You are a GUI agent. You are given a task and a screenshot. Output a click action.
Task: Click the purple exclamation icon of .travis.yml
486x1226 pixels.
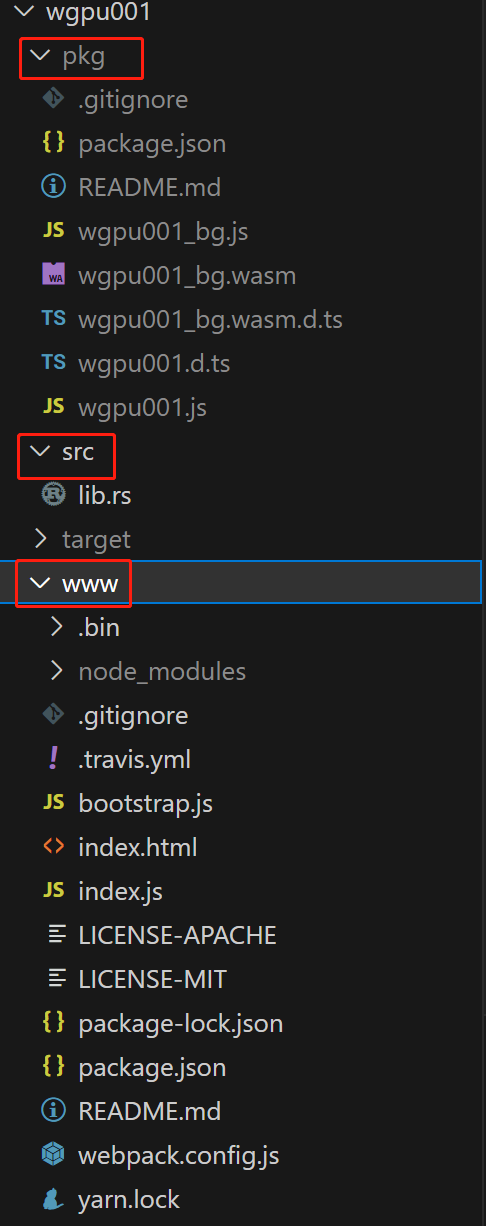[x=53, y=759]
